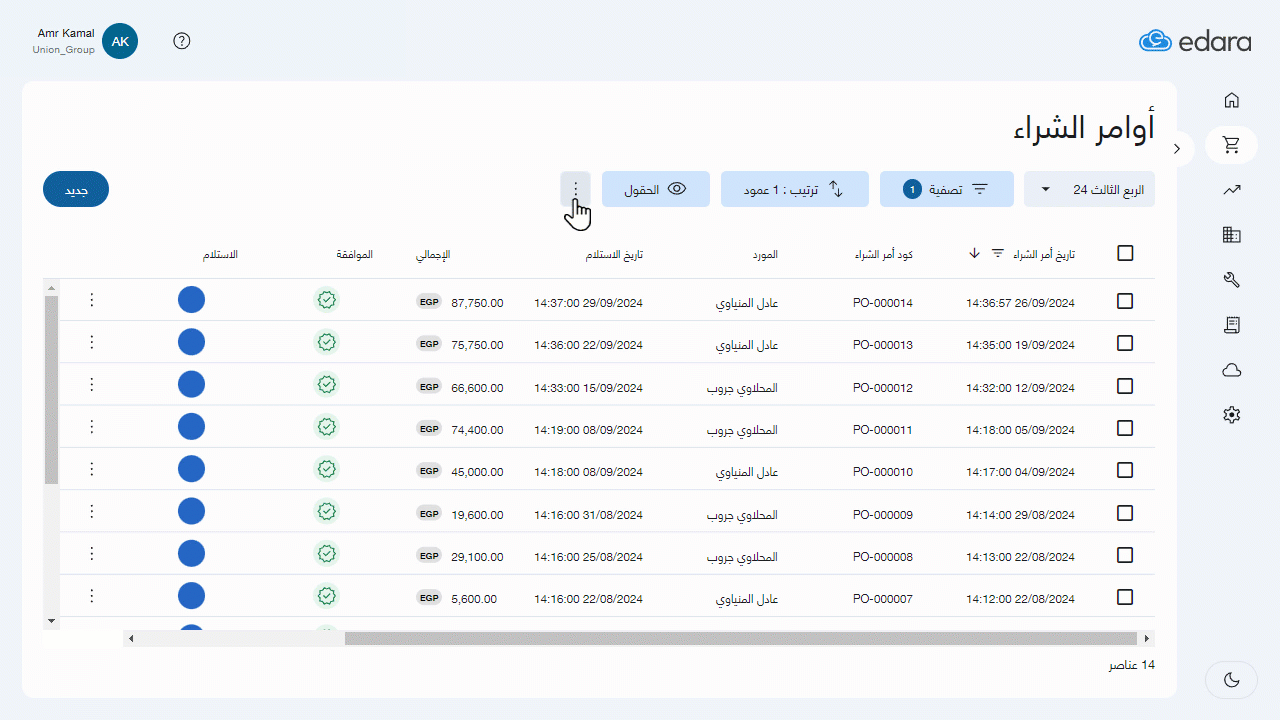Open row actions menu for PO-000011
This screenshot has height=720, width=1280.
91,427
